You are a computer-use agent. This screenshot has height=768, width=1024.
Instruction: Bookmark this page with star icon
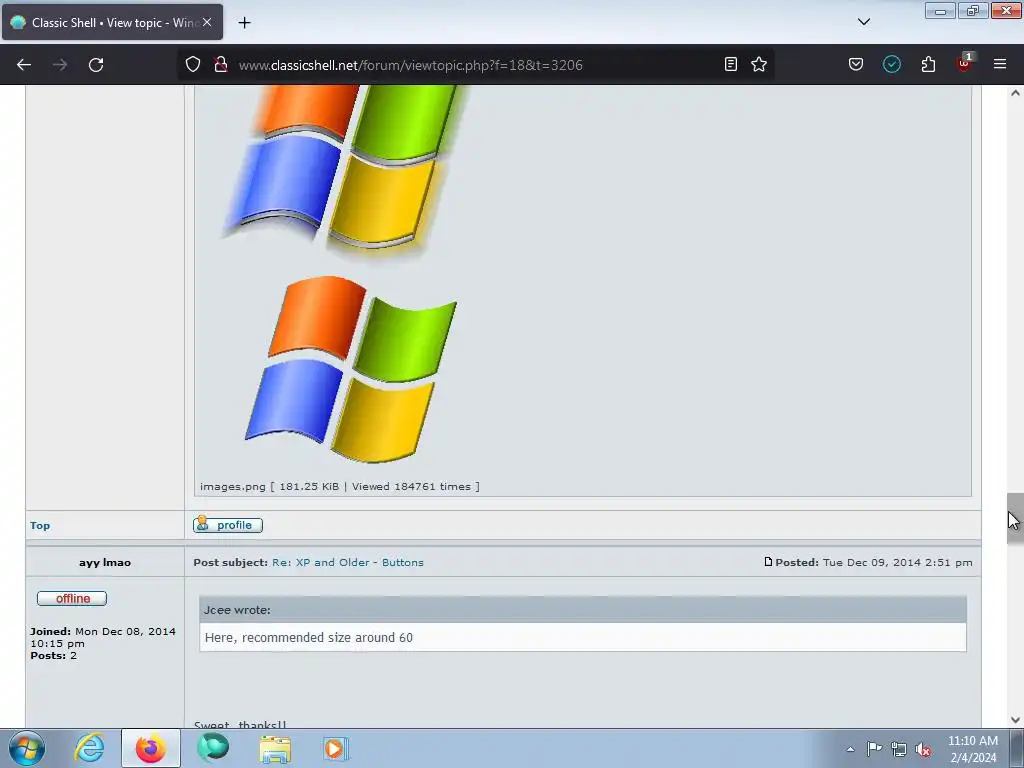pyautogui.click(x=759, y=64)
